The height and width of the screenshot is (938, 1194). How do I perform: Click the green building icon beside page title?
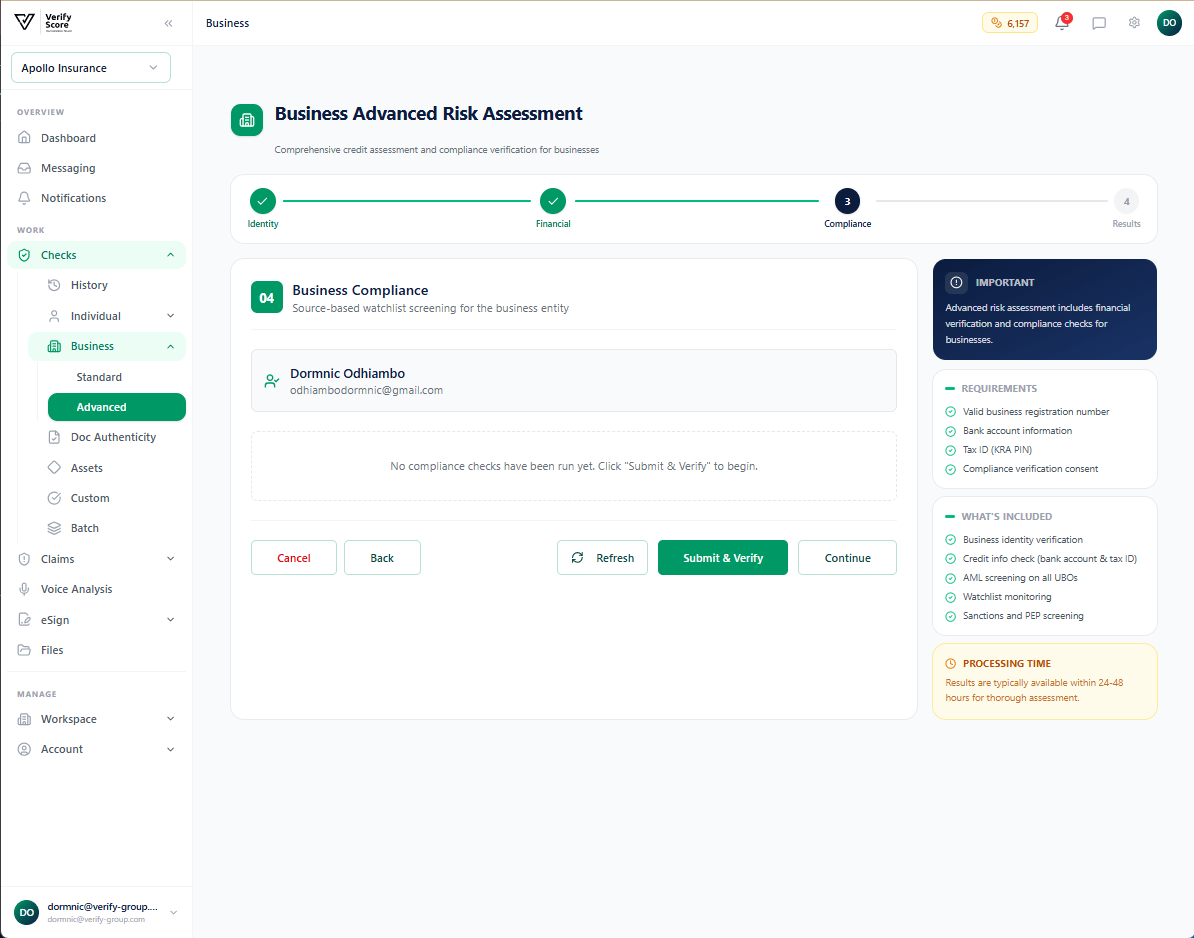tap(247, 120)
